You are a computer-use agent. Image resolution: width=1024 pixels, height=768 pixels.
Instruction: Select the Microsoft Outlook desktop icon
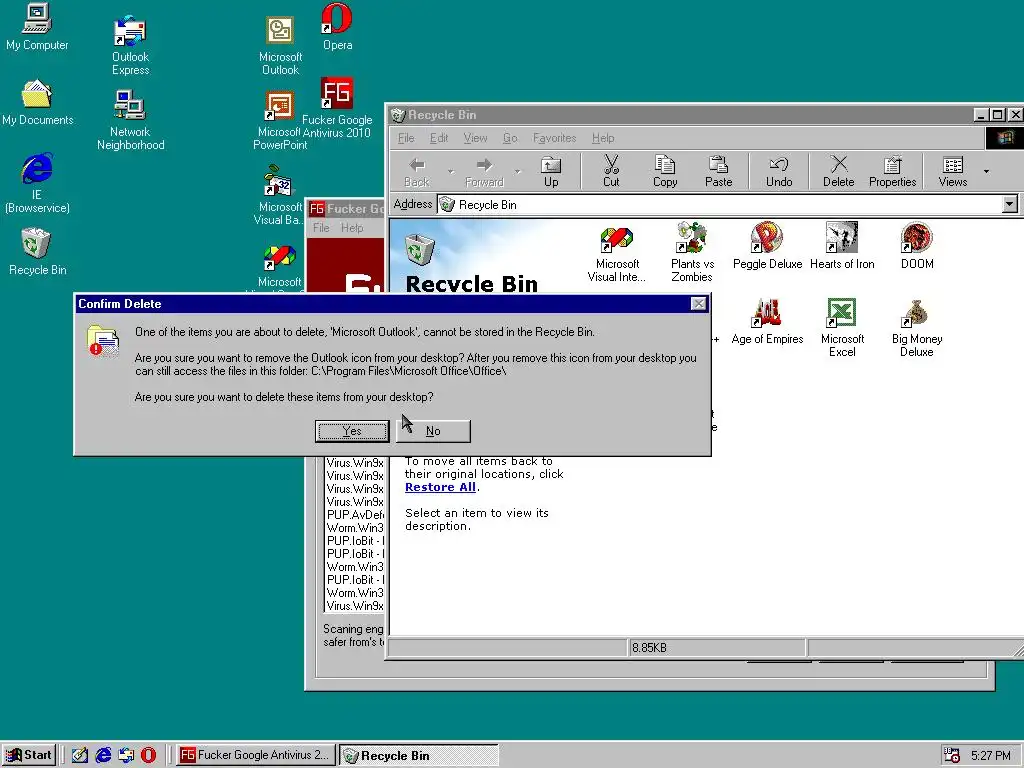tap(280, 46)
